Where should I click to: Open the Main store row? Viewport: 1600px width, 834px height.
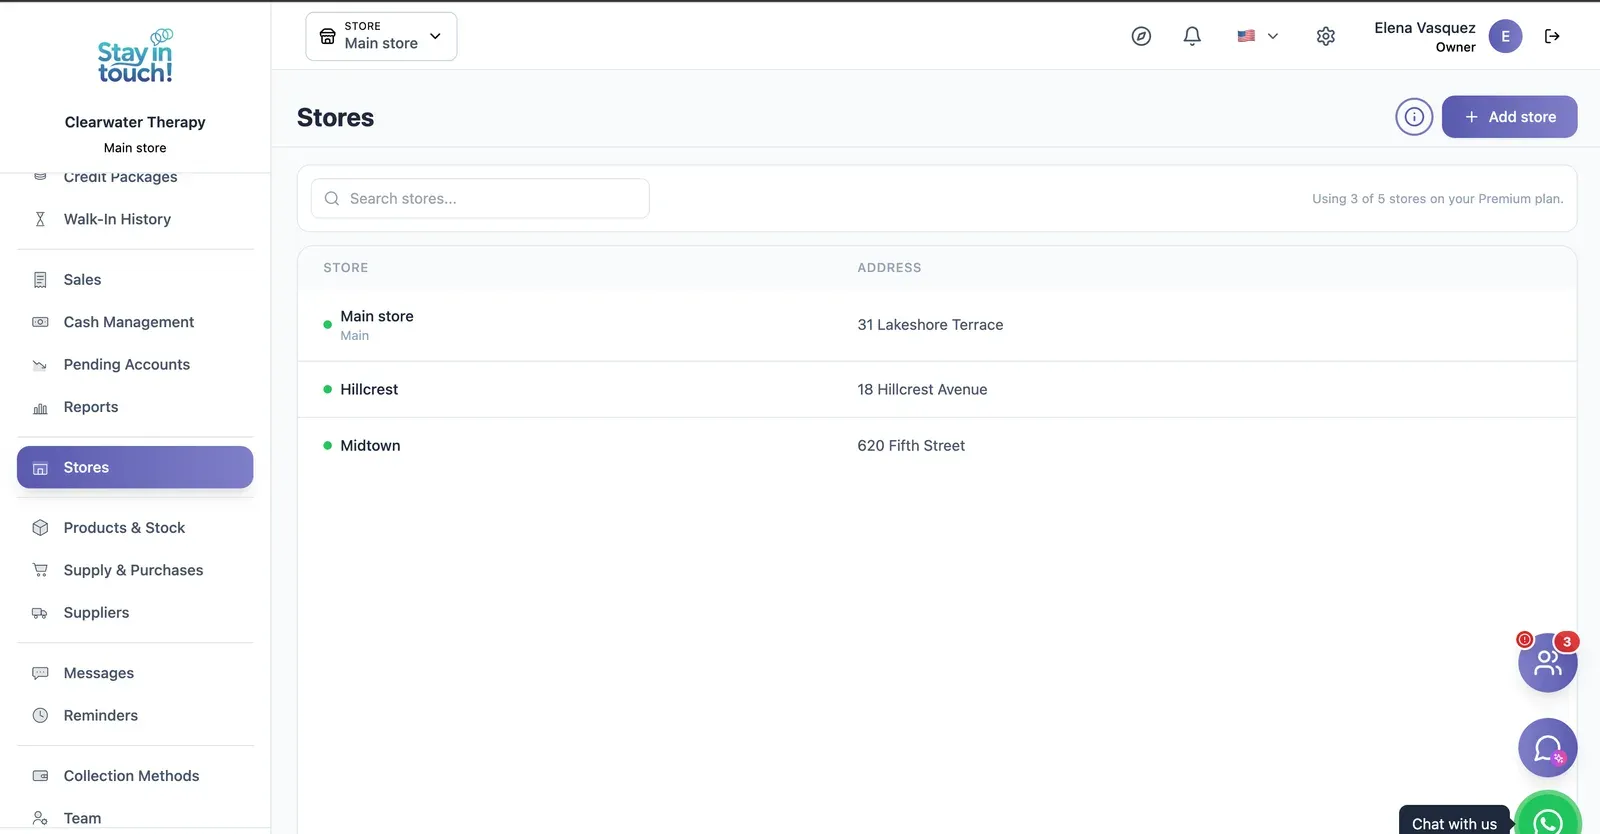(x=937, y=325)
